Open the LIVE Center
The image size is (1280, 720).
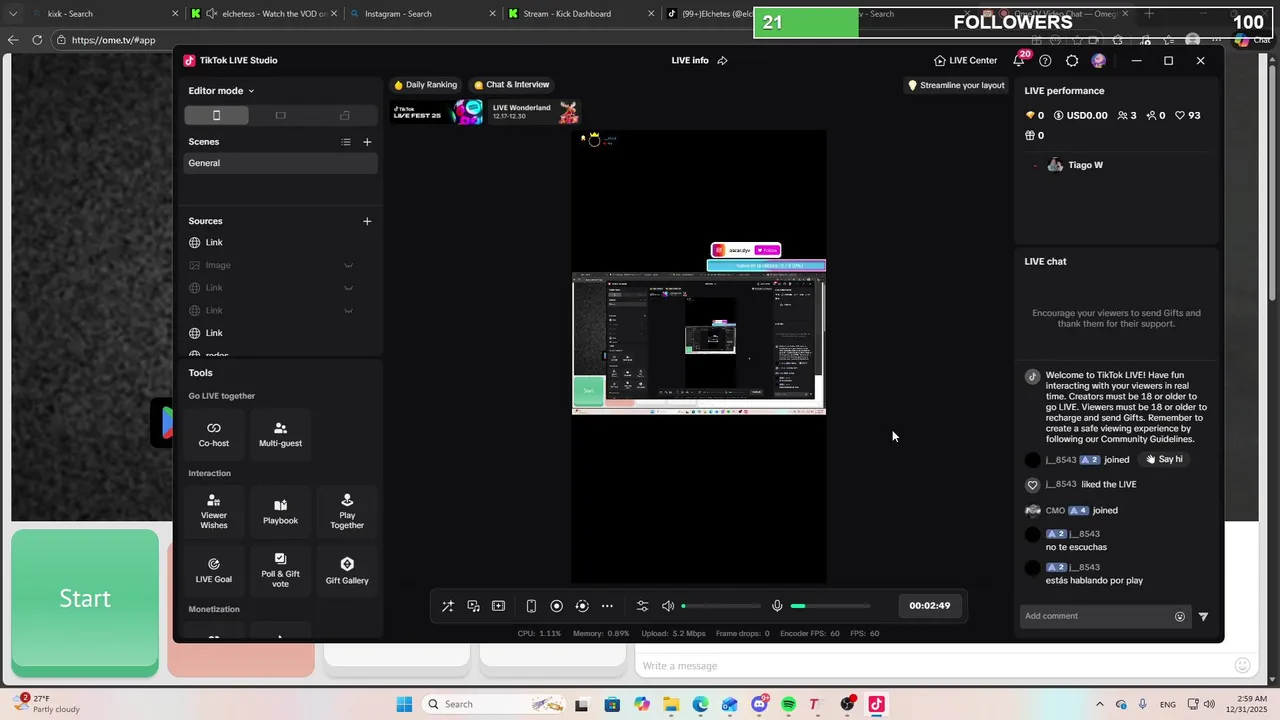966,61
